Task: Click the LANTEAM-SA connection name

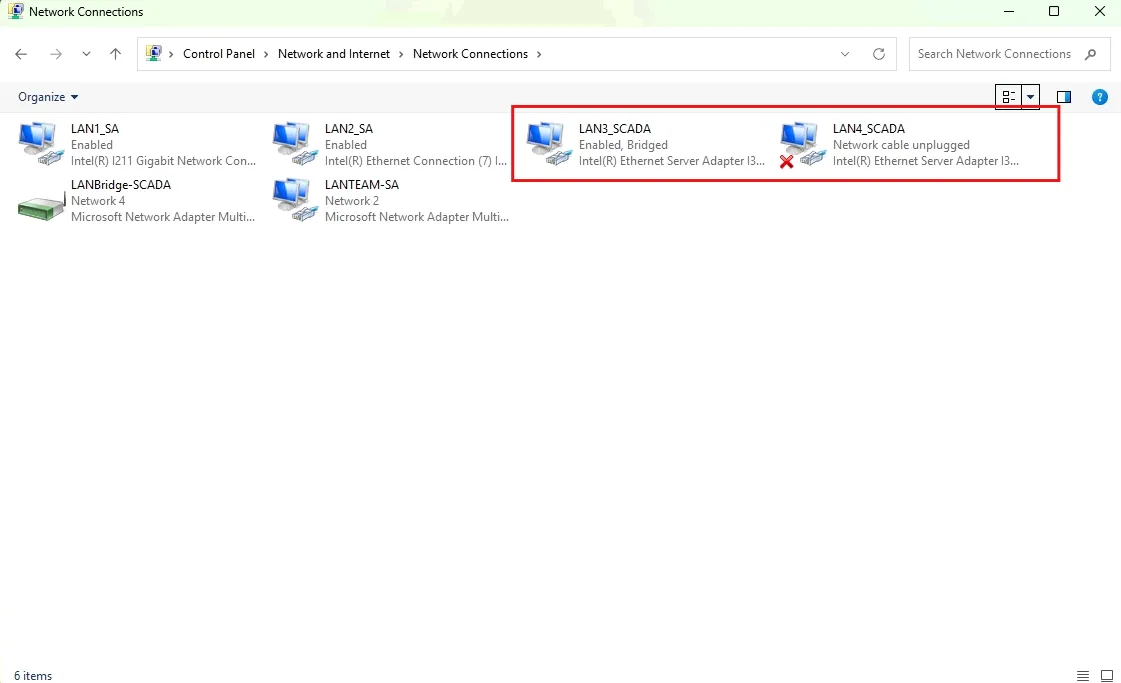Action: 362,185
